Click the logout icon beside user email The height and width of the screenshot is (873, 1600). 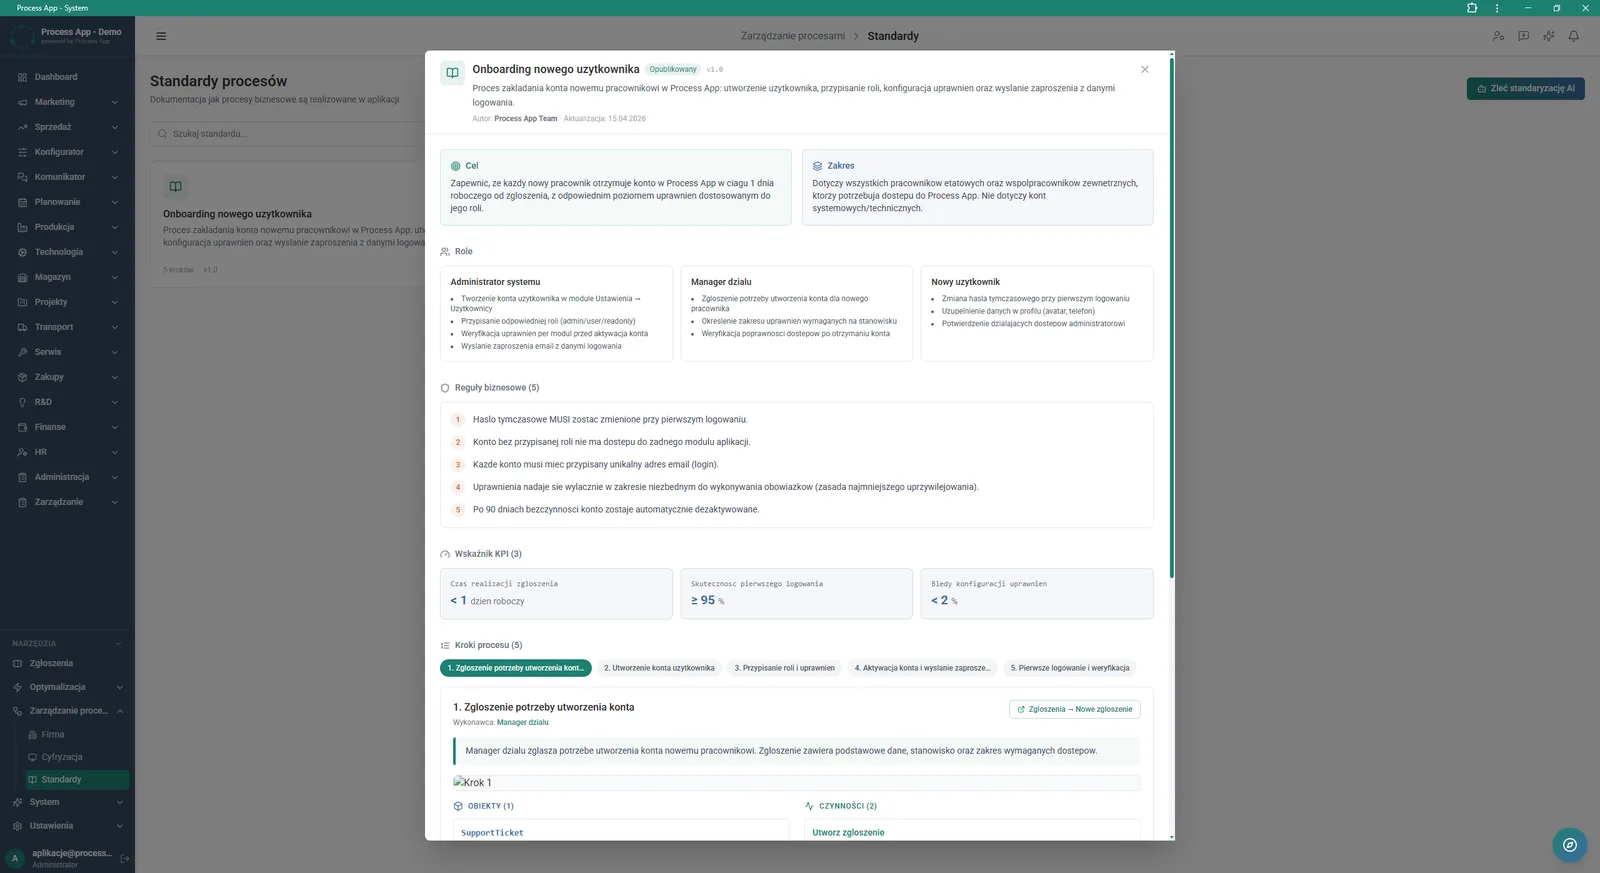[x=125, y=858]
